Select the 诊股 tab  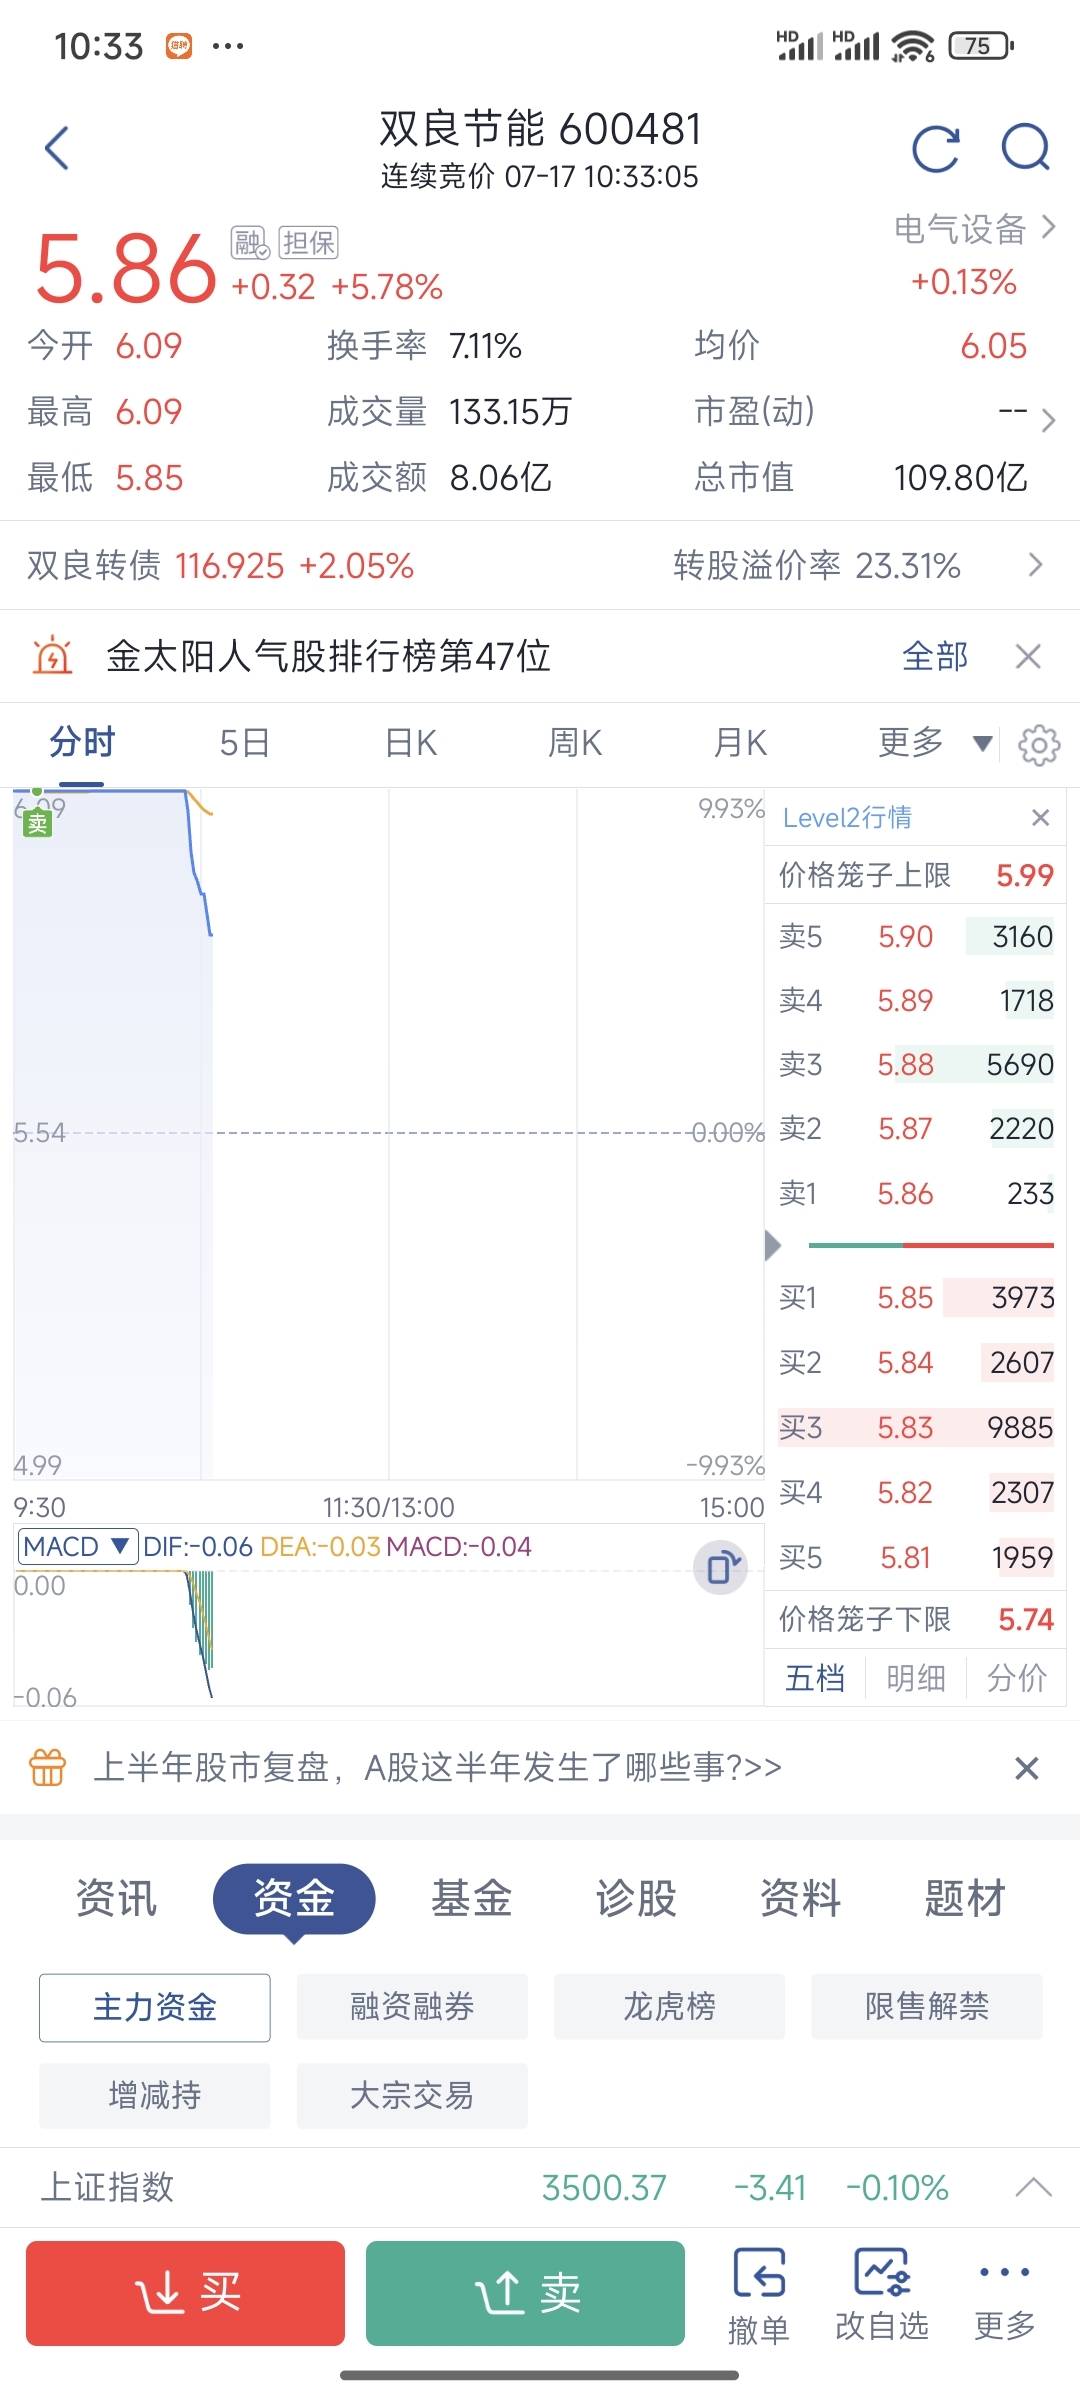coord(636,1898)
